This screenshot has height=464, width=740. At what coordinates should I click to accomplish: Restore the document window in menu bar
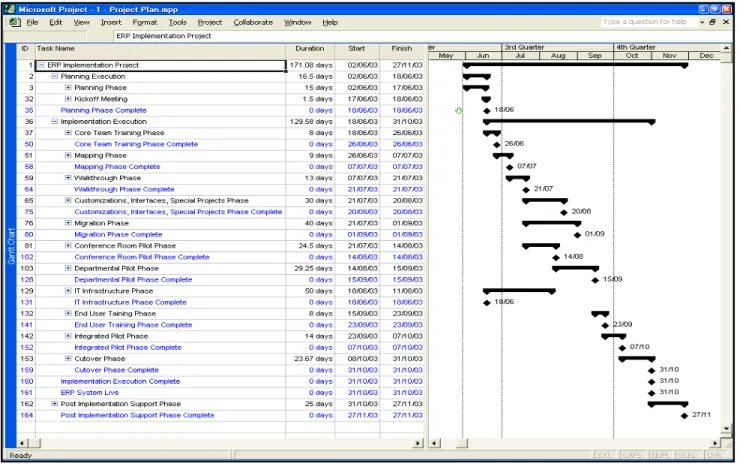click(713, 22)
